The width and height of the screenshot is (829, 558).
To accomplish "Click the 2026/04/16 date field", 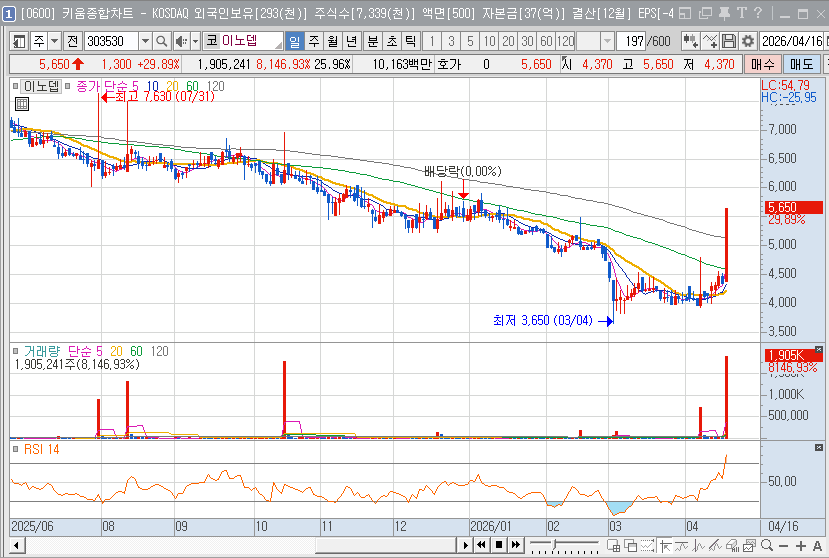I will coord(791,41).
